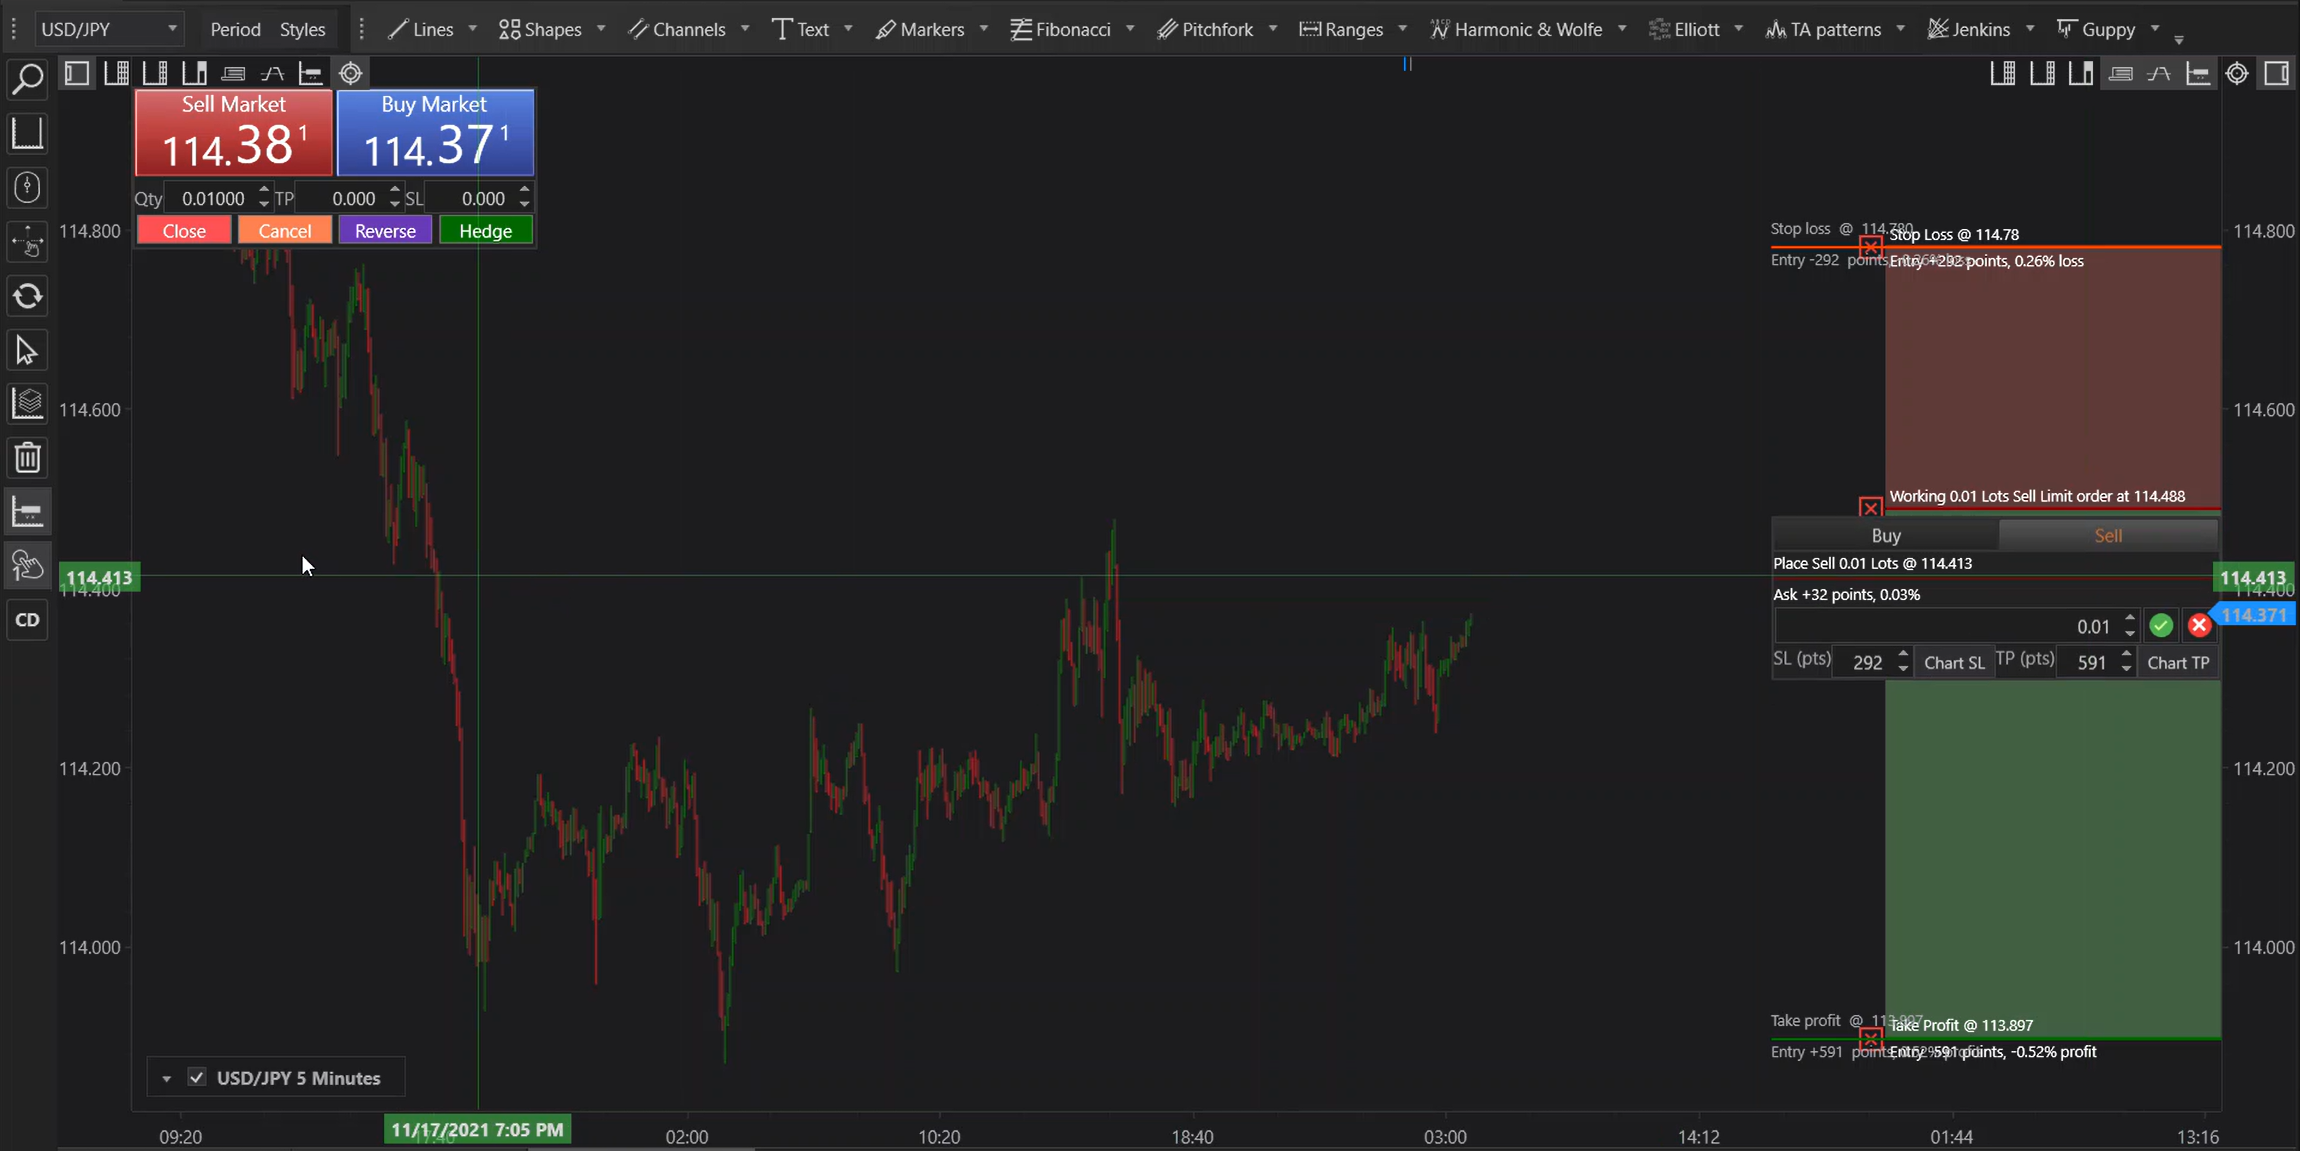Remove the Sell Limit order at 114.488
Screen dimensions: 2300x1151
pyautogui.click(x=1870, y=507)
